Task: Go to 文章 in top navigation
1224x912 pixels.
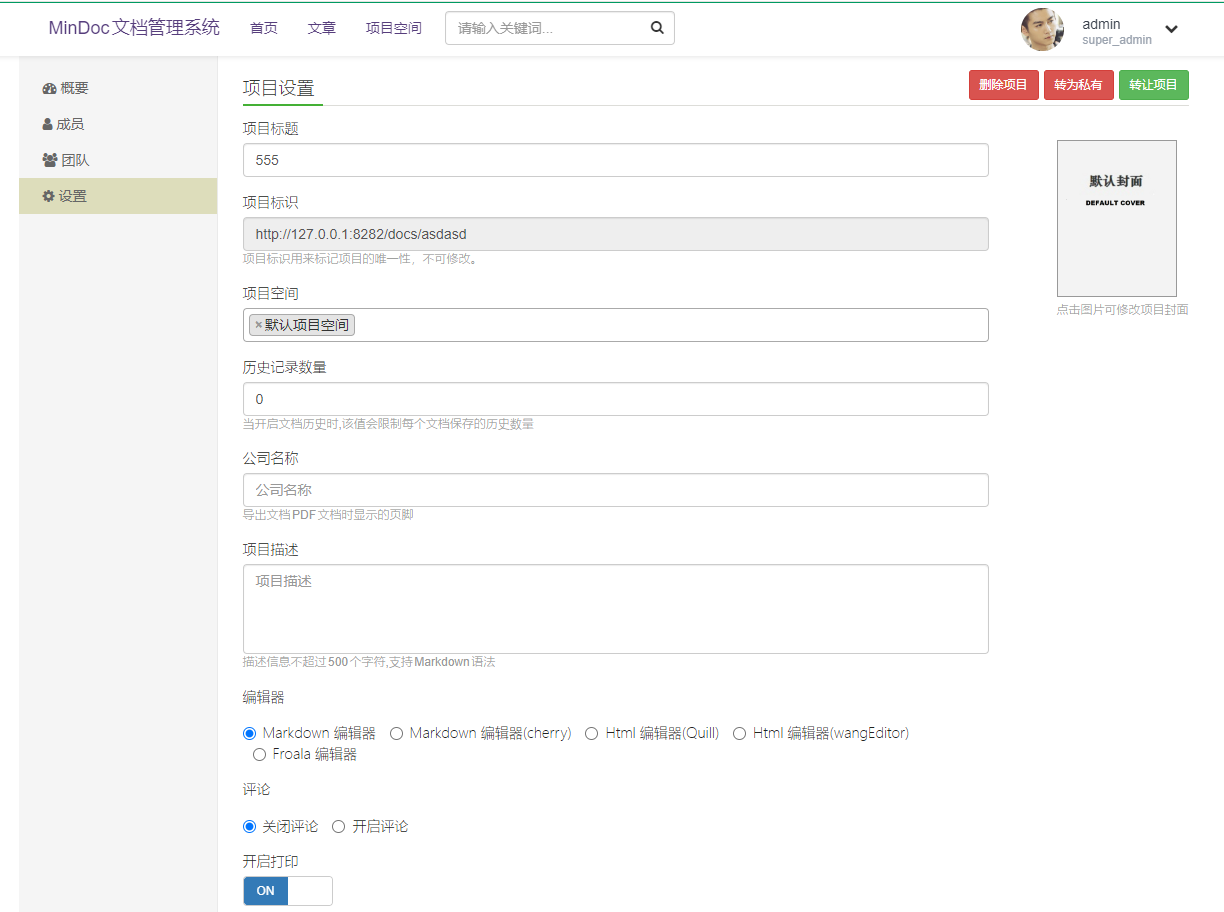Action: coord(322,28)
